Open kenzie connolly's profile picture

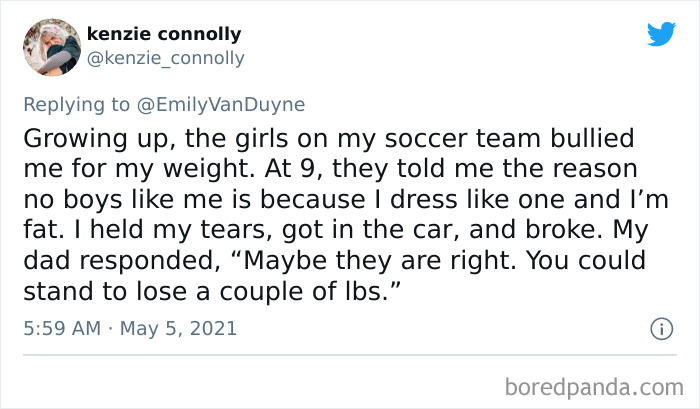point(50,45)
